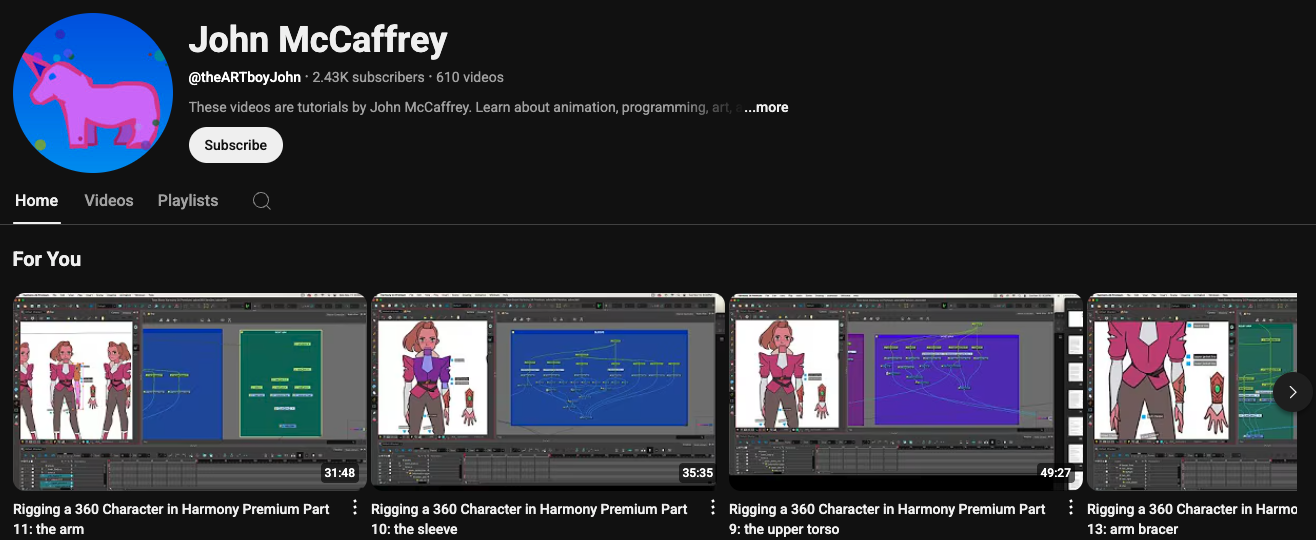
Task: Open options menu for Part 9: upper torso
Action: [x=1071, y=508]
